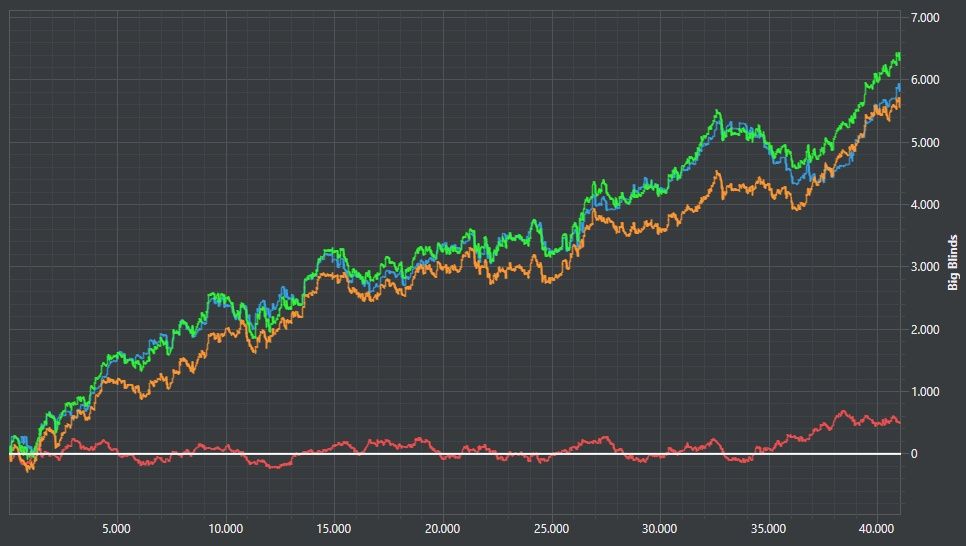Click the 7.000 label on the vertical axis
Screen dimensions: 966x546
coord(925,18)
